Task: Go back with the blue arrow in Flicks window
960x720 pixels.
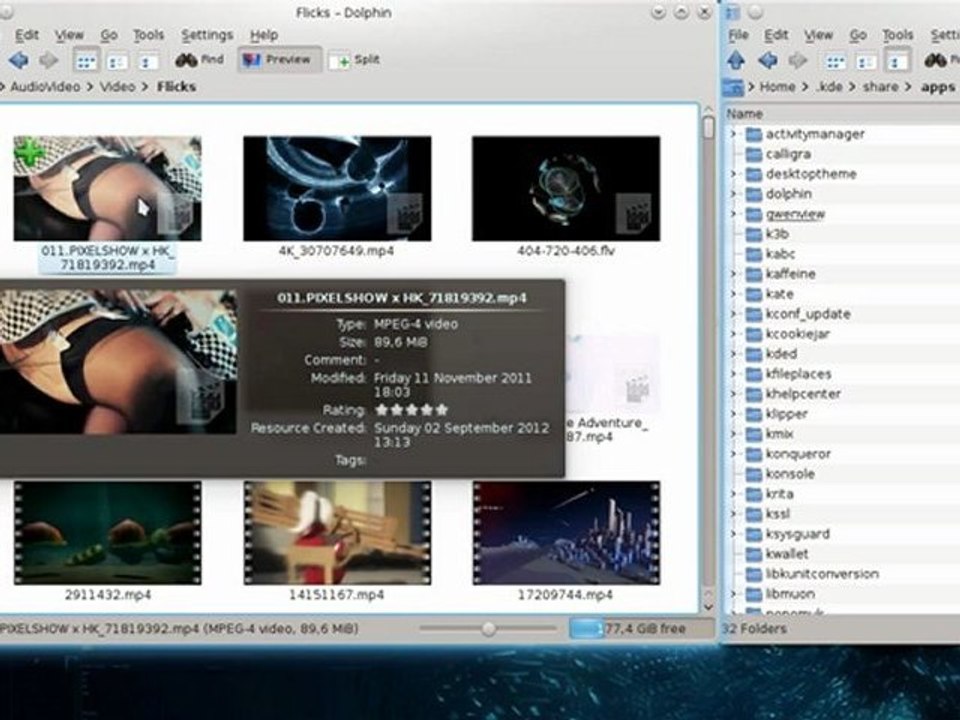Action: pyautogui.click(x=19, y=60)
